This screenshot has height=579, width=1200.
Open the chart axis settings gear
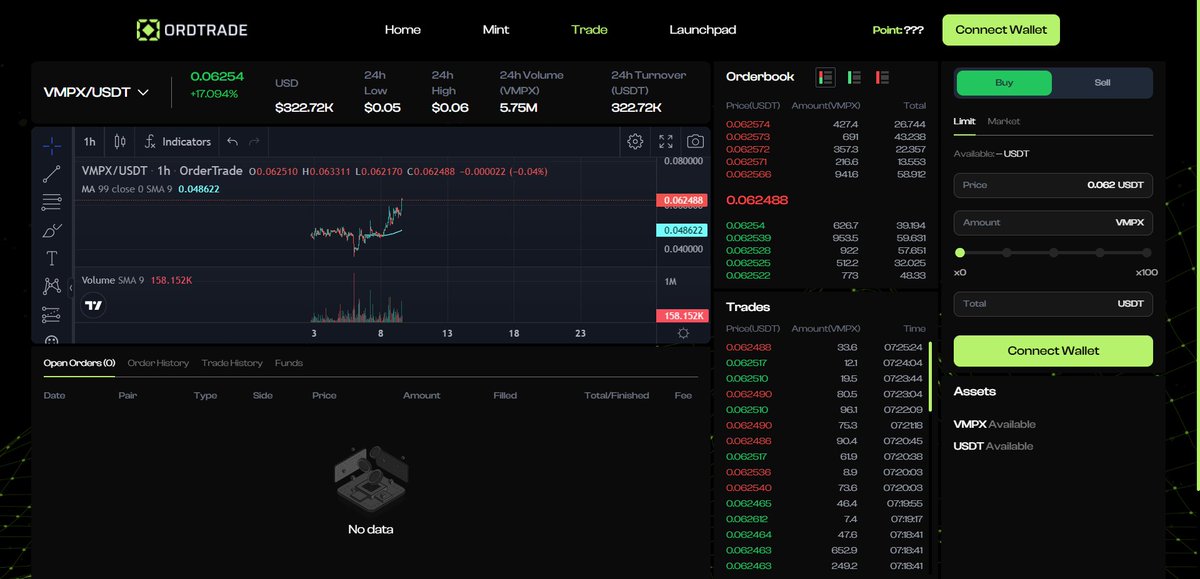click(x=683, y=333)
